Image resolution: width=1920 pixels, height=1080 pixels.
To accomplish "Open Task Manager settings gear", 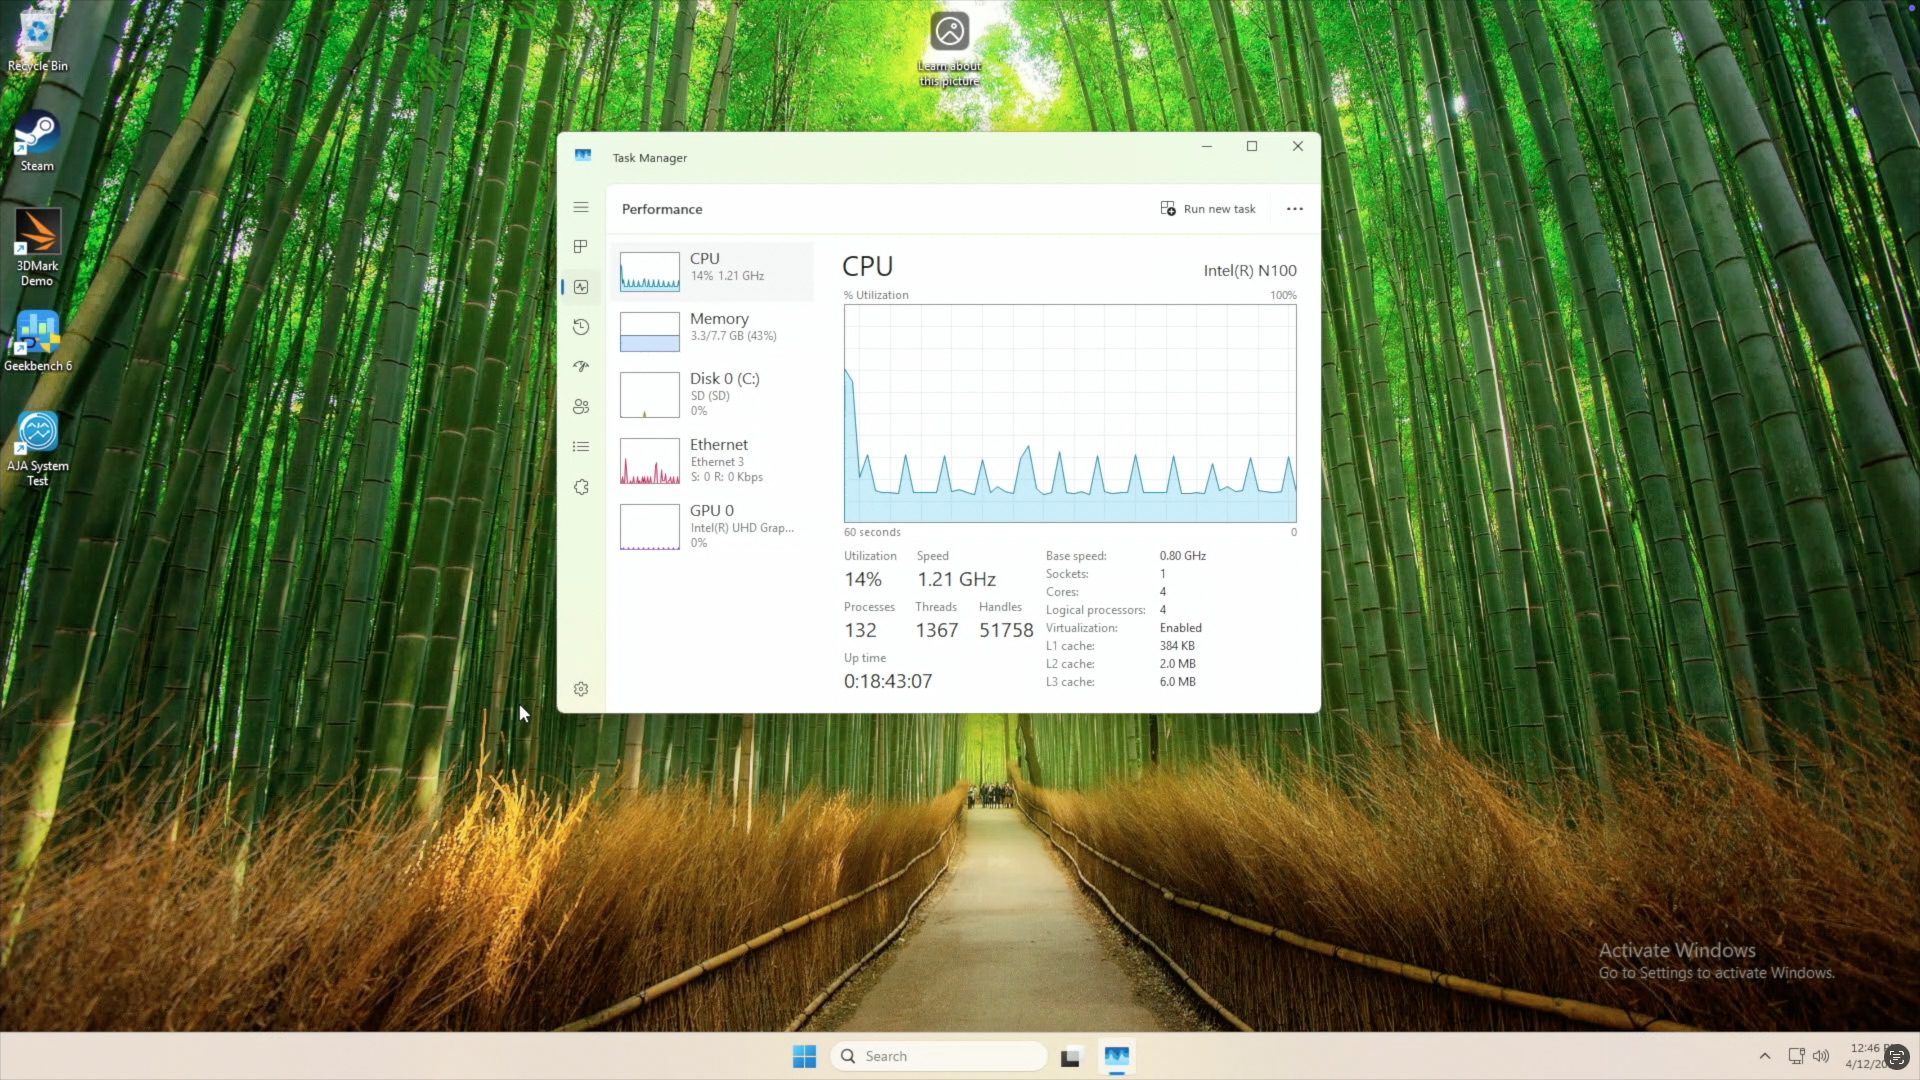I will pos(581,689).
